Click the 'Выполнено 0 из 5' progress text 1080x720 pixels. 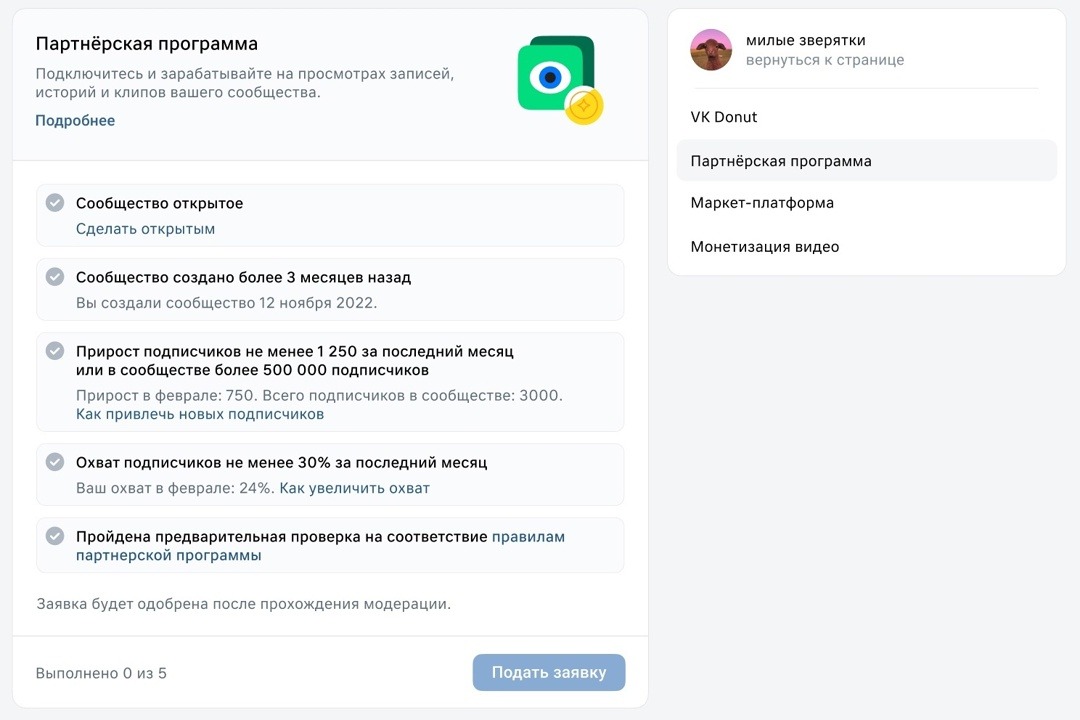[100, 672]
